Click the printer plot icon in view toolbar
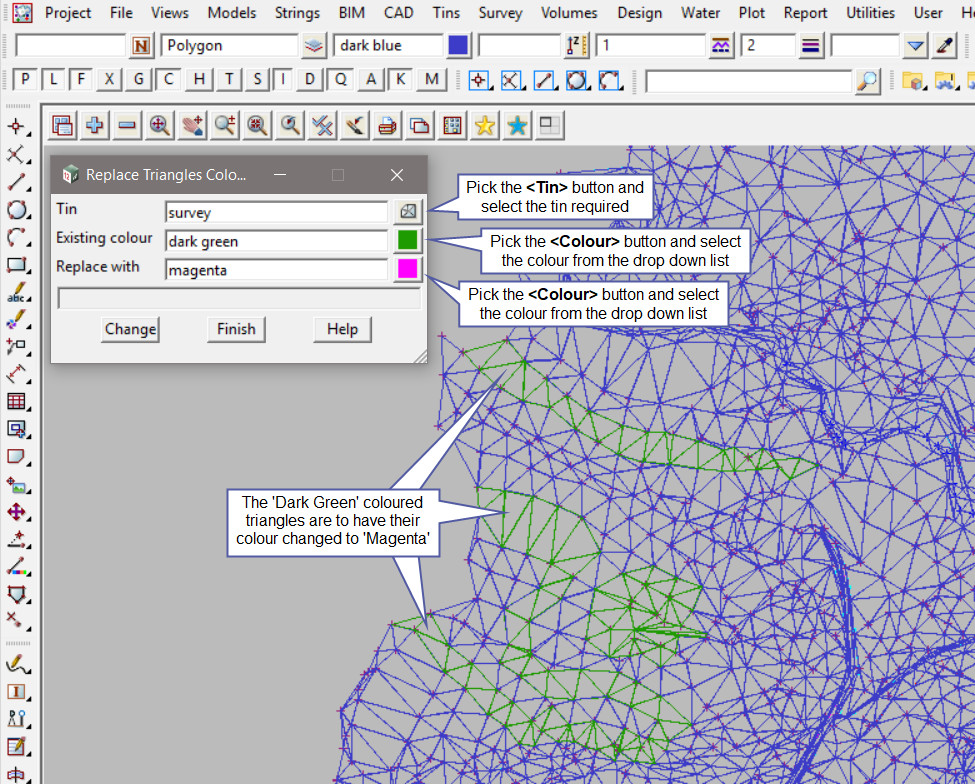The height and width of the screenshot is (784, 975). point(387,125)
